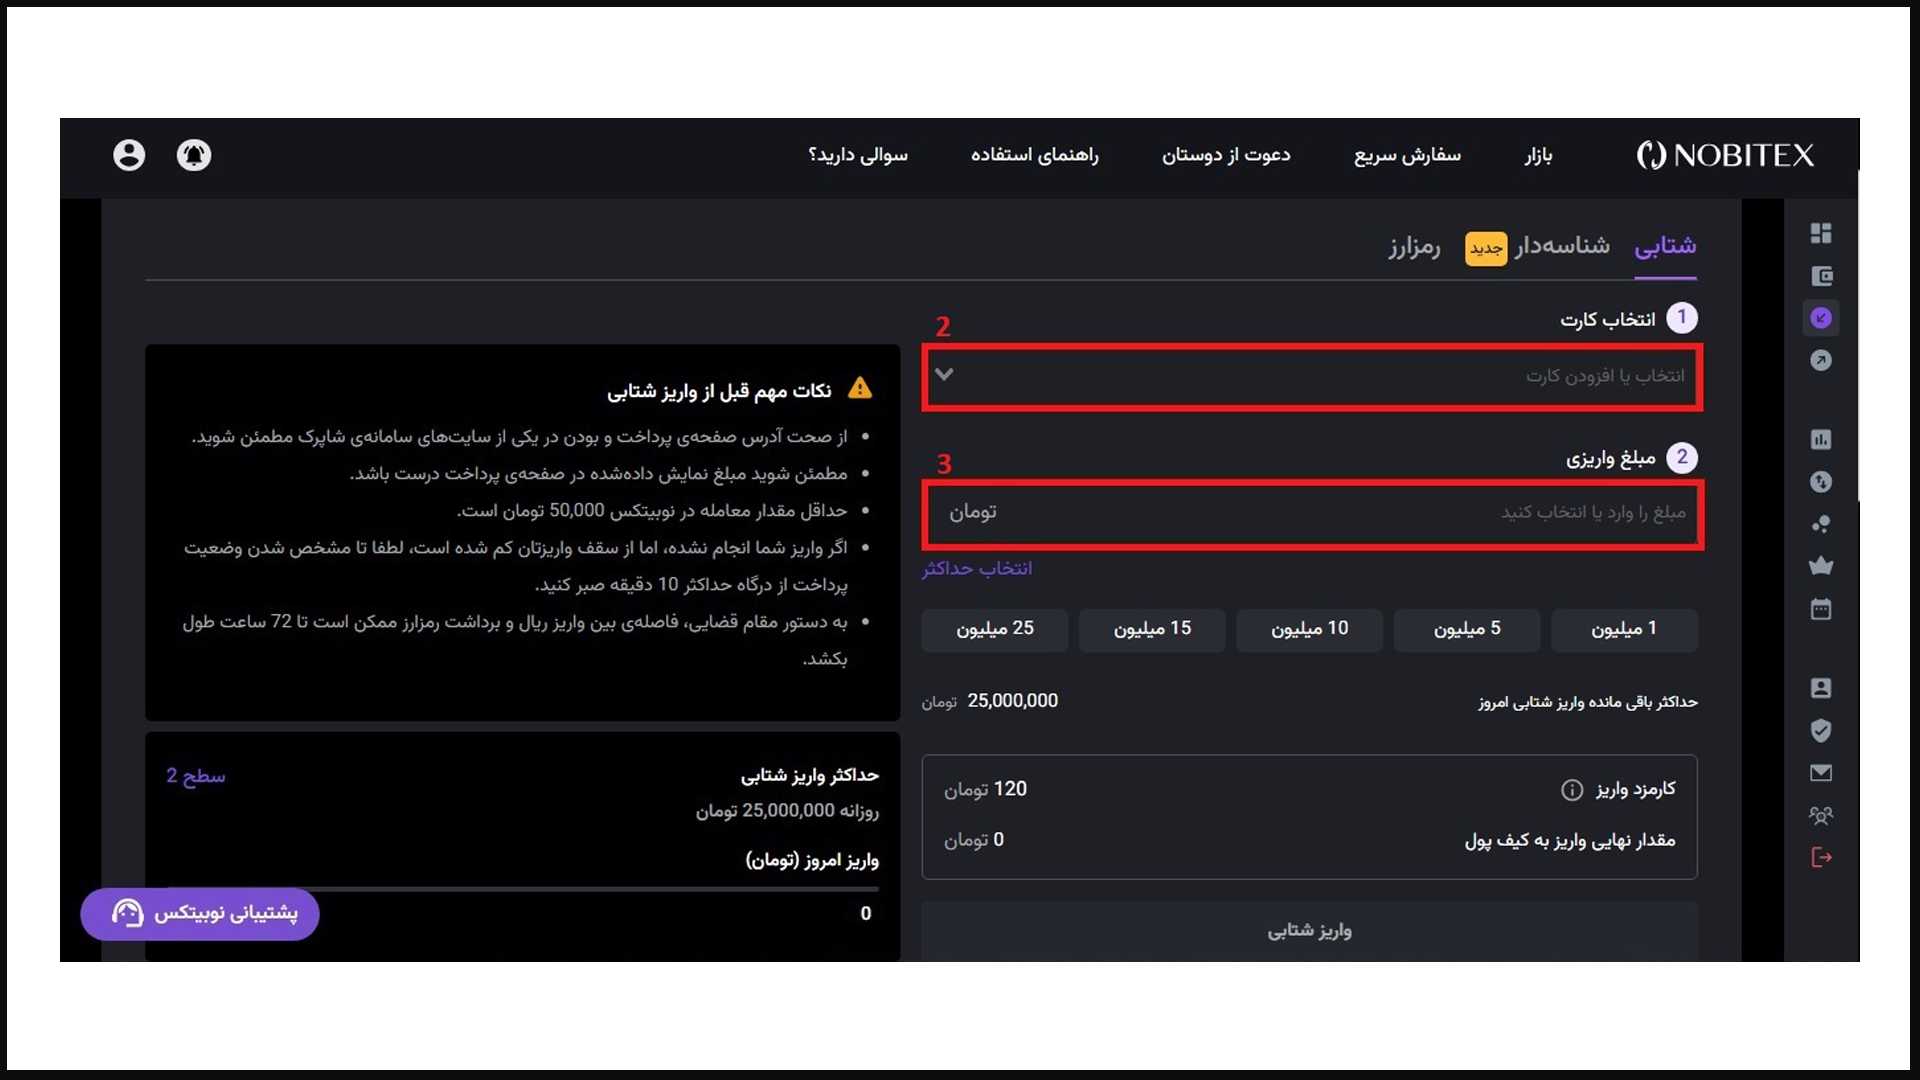This screenshot has height=1080, width=1920.
Task: Open the سوالی دارید؟ menu item
Action: (858, 155)
